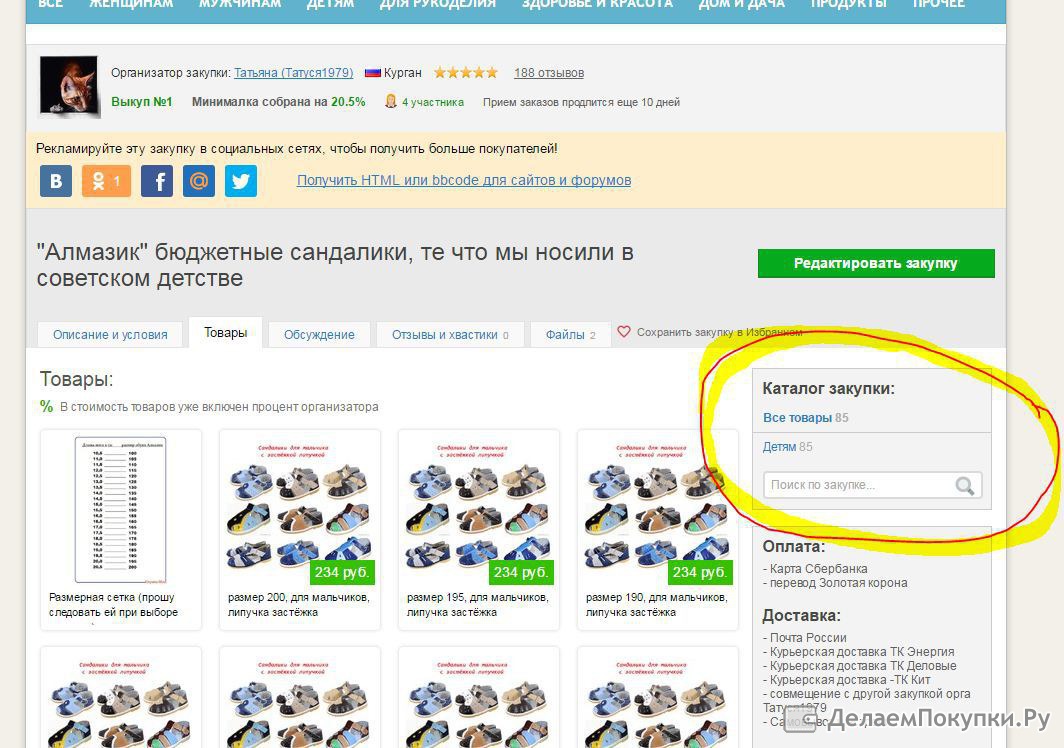Get HTML or bbcode link
1064x748 pixels.
point(464,181)
